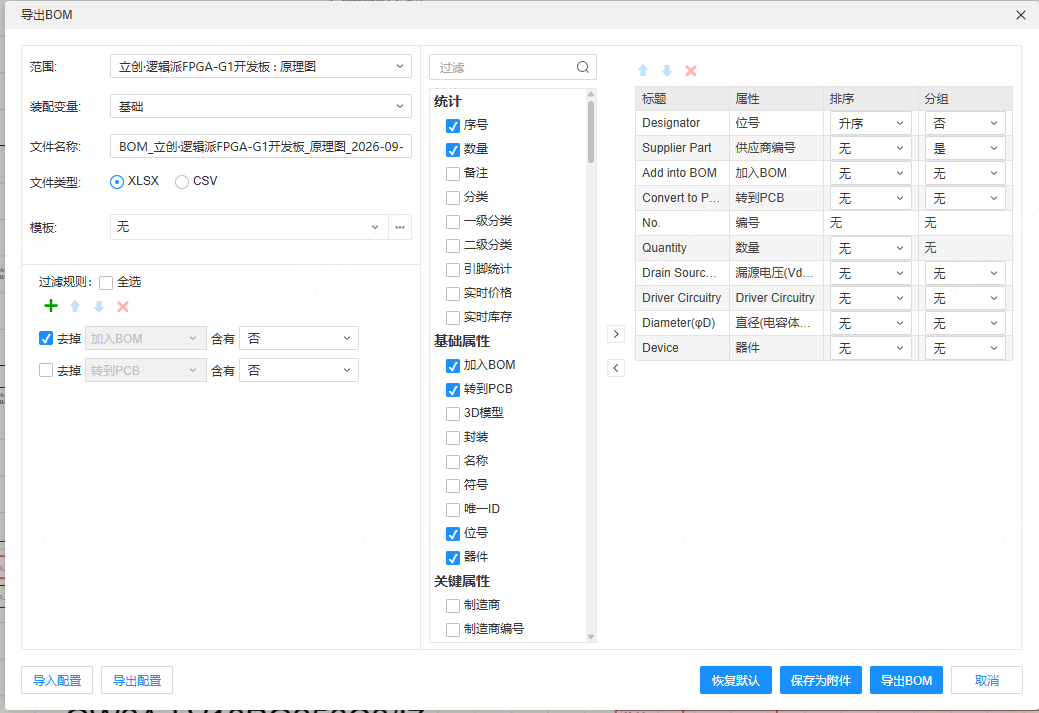Move filter rule down with blue down arrow
1039x713 pixels.
point(99,306)
